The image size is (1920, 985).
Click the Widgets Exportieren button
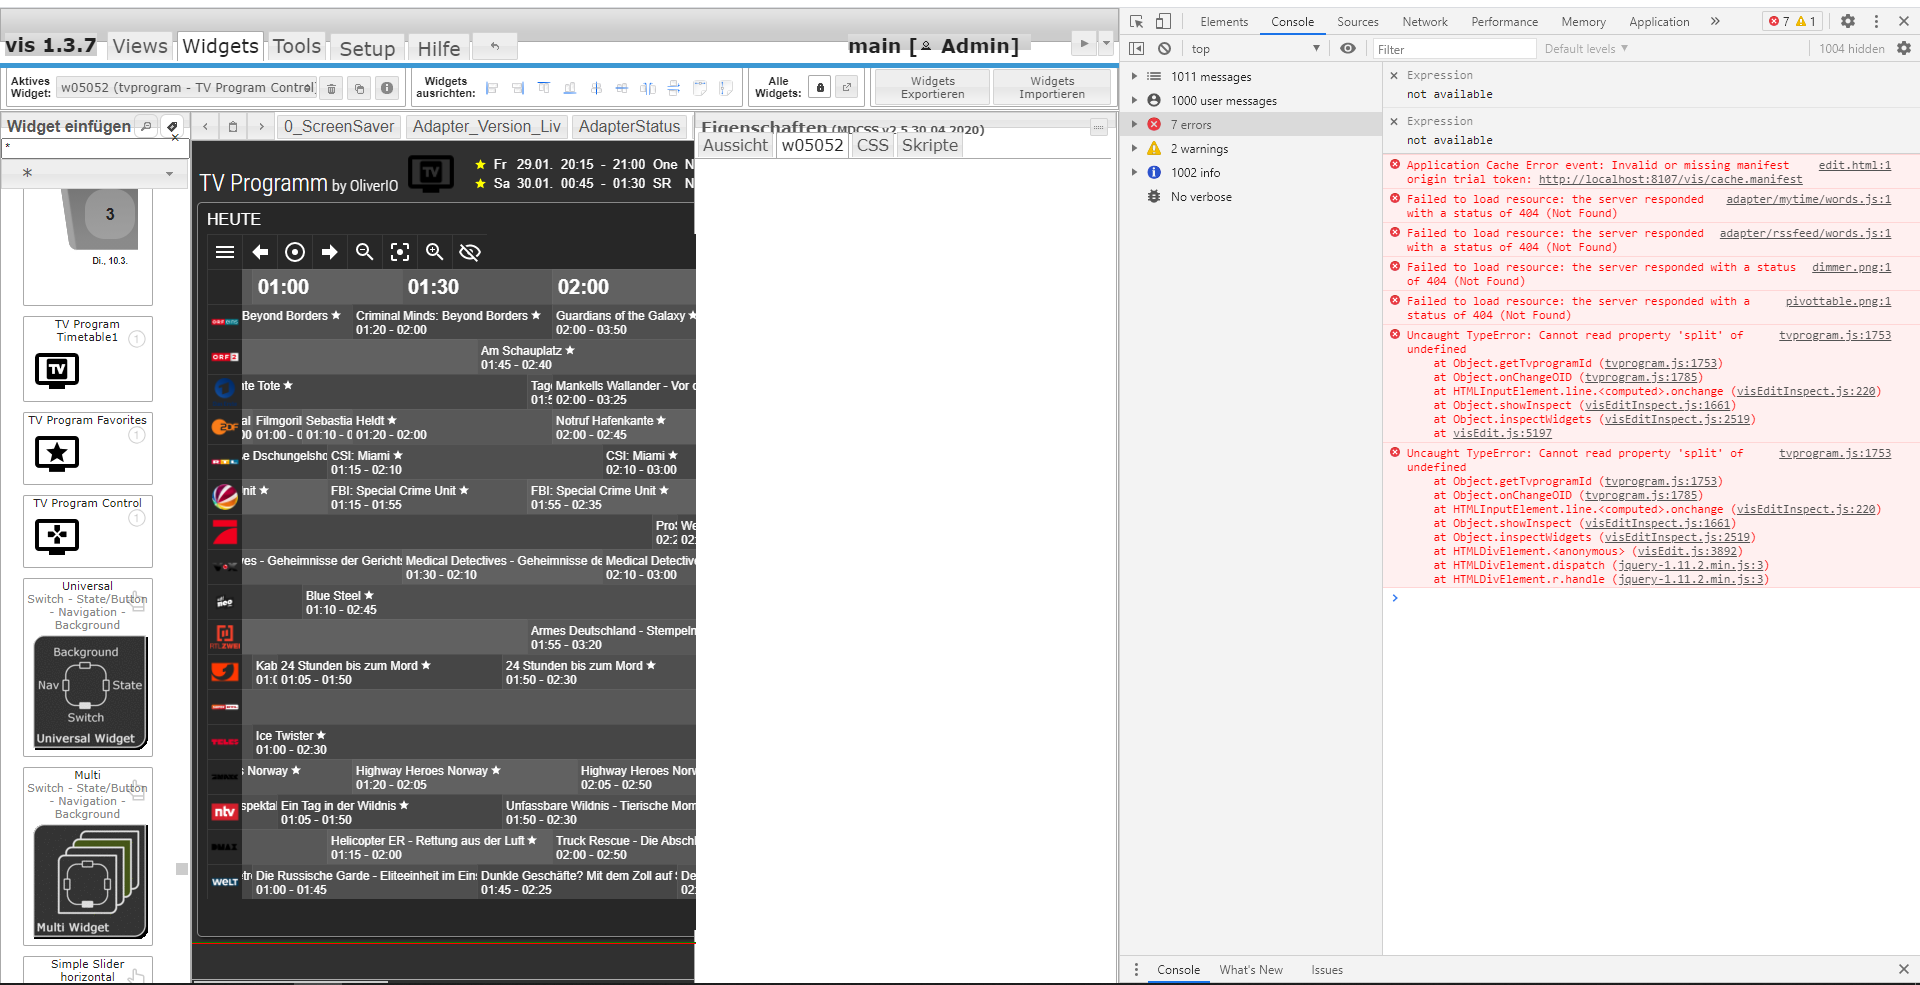(933, 88)
